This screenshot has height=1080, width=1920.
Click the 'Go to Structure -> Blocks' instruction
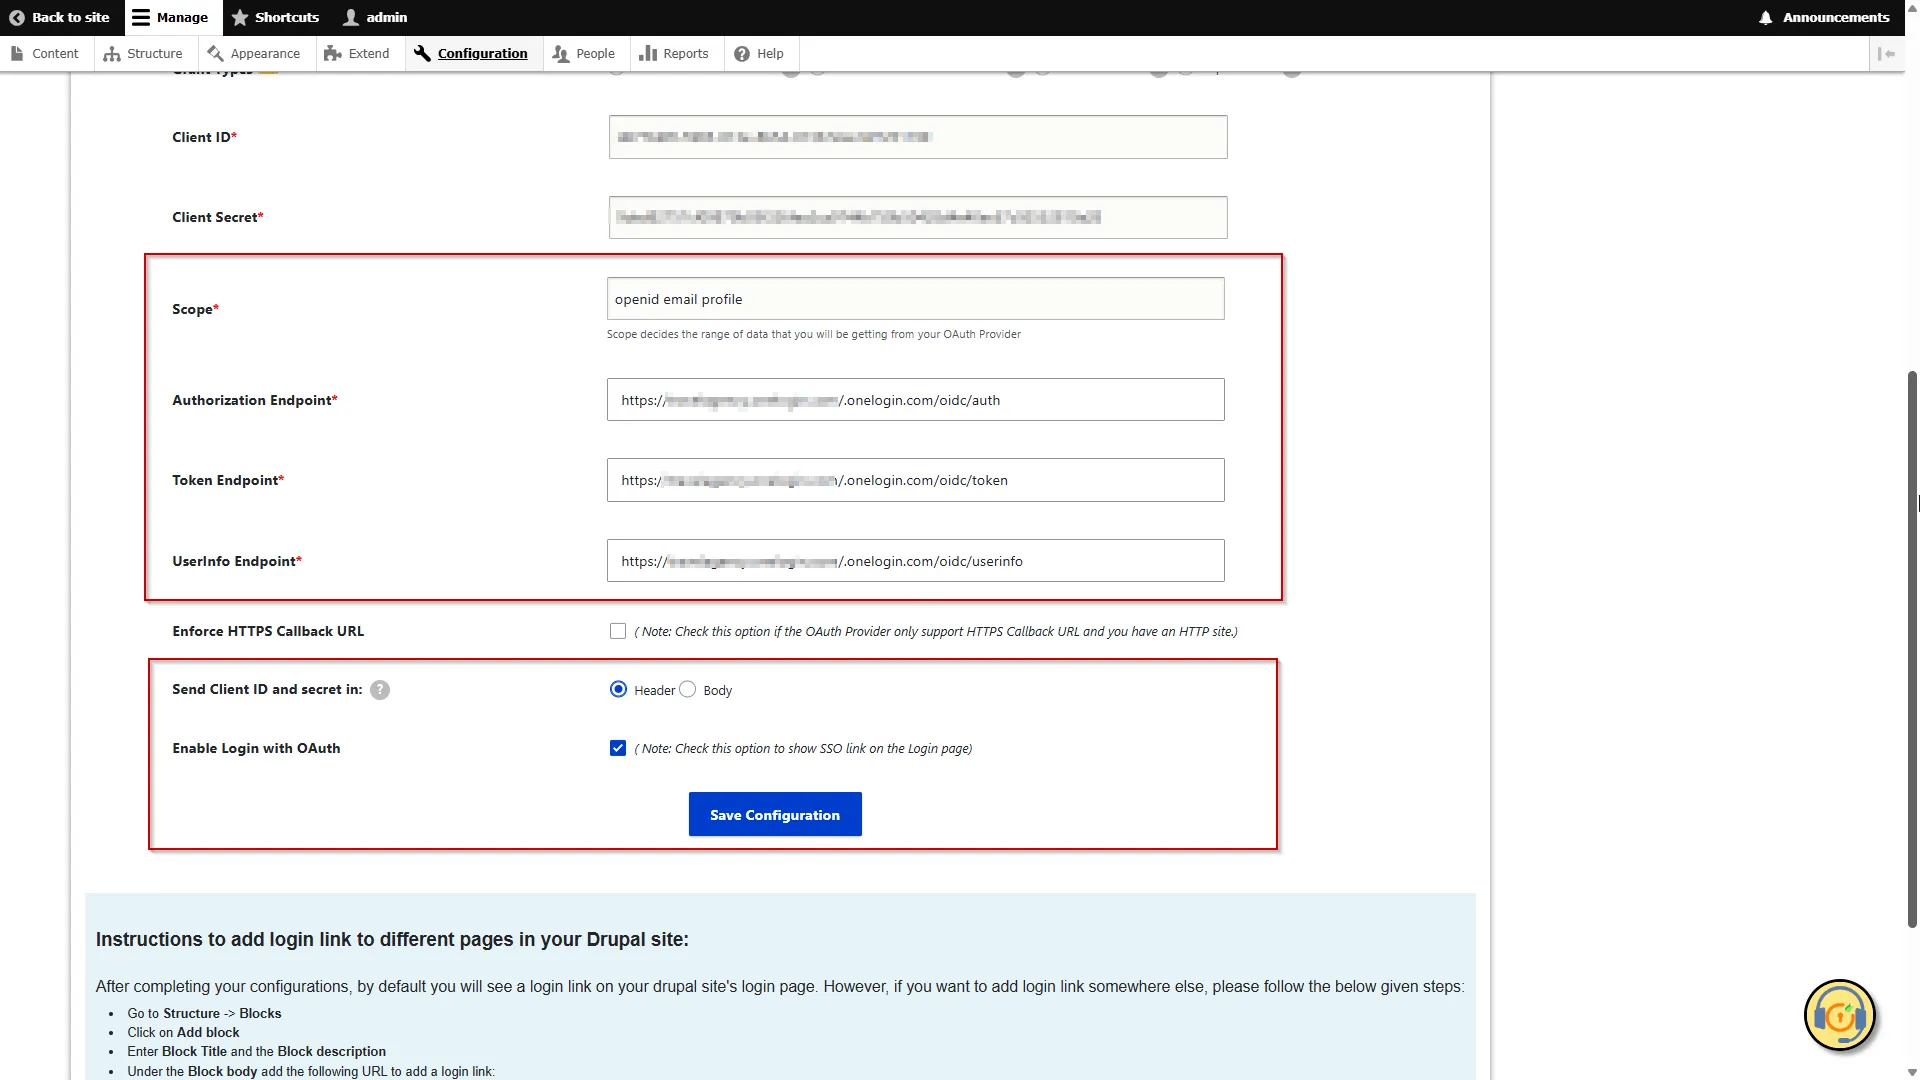[x=204, y=1013]
